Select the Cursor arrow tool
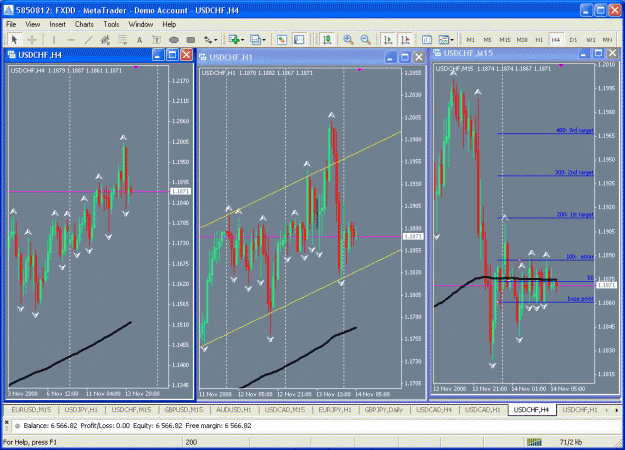Image resolution: width=625 pixels, height=450 pixels. (14, 39)
